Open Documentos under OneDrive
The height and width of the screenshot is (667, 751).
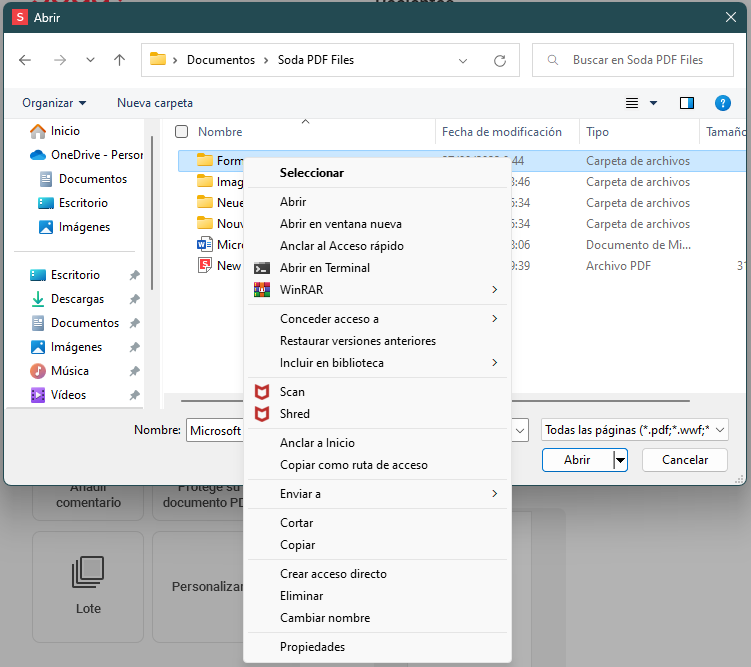[x=82, y=179]
